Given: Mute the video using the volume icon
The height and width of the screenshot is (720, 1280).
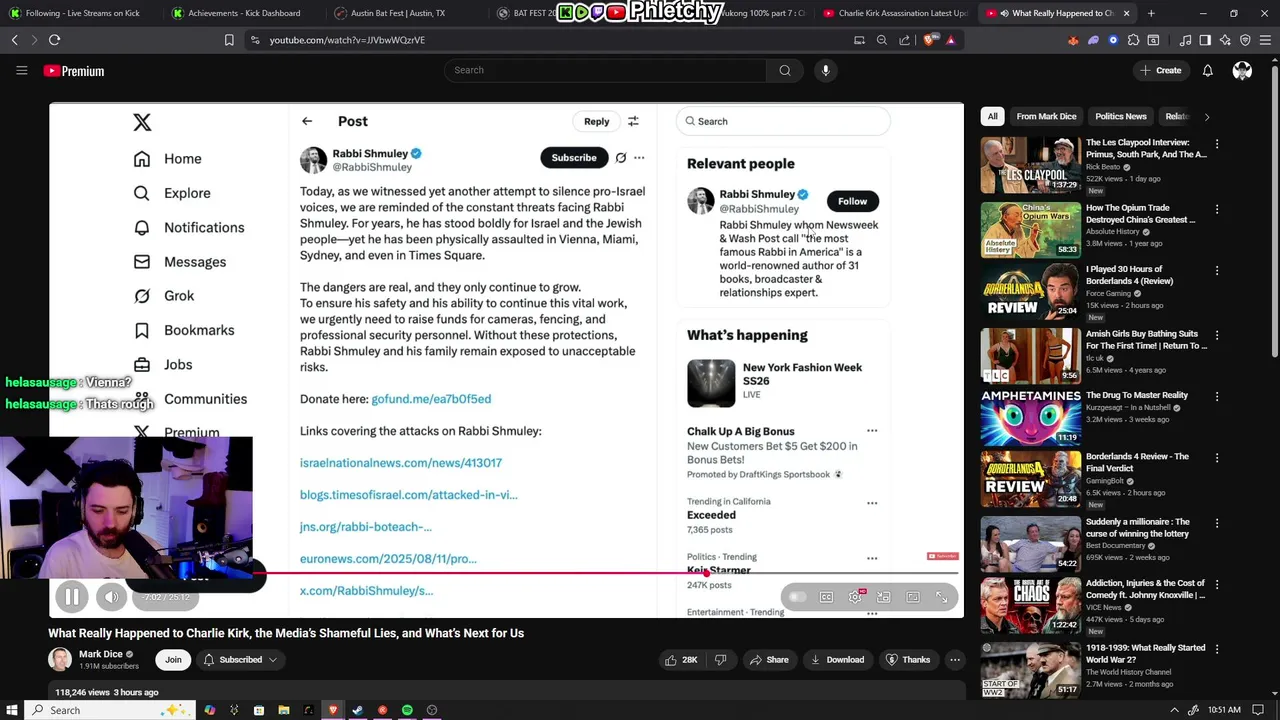Looking at the screenshot, I should [x=111, y=597].
